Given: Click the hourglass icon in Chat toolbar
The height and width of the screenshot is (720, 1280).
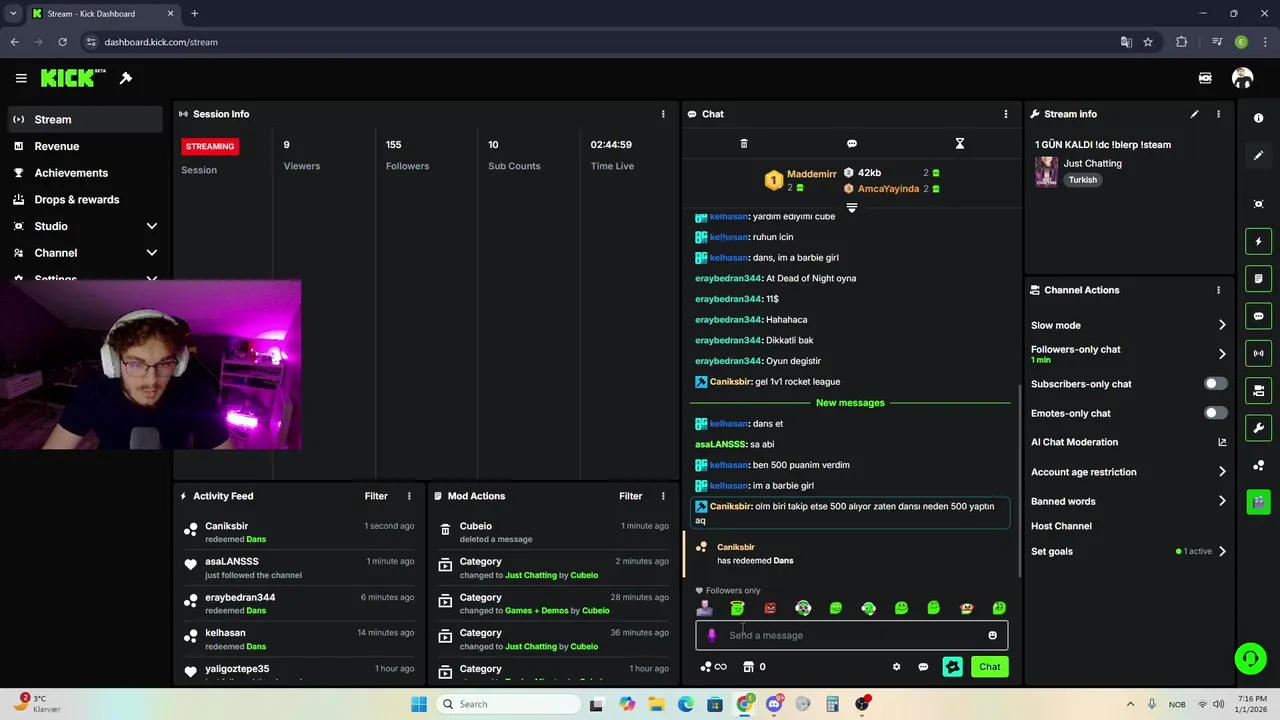Looking at the screenshot, I should (959, 144).
